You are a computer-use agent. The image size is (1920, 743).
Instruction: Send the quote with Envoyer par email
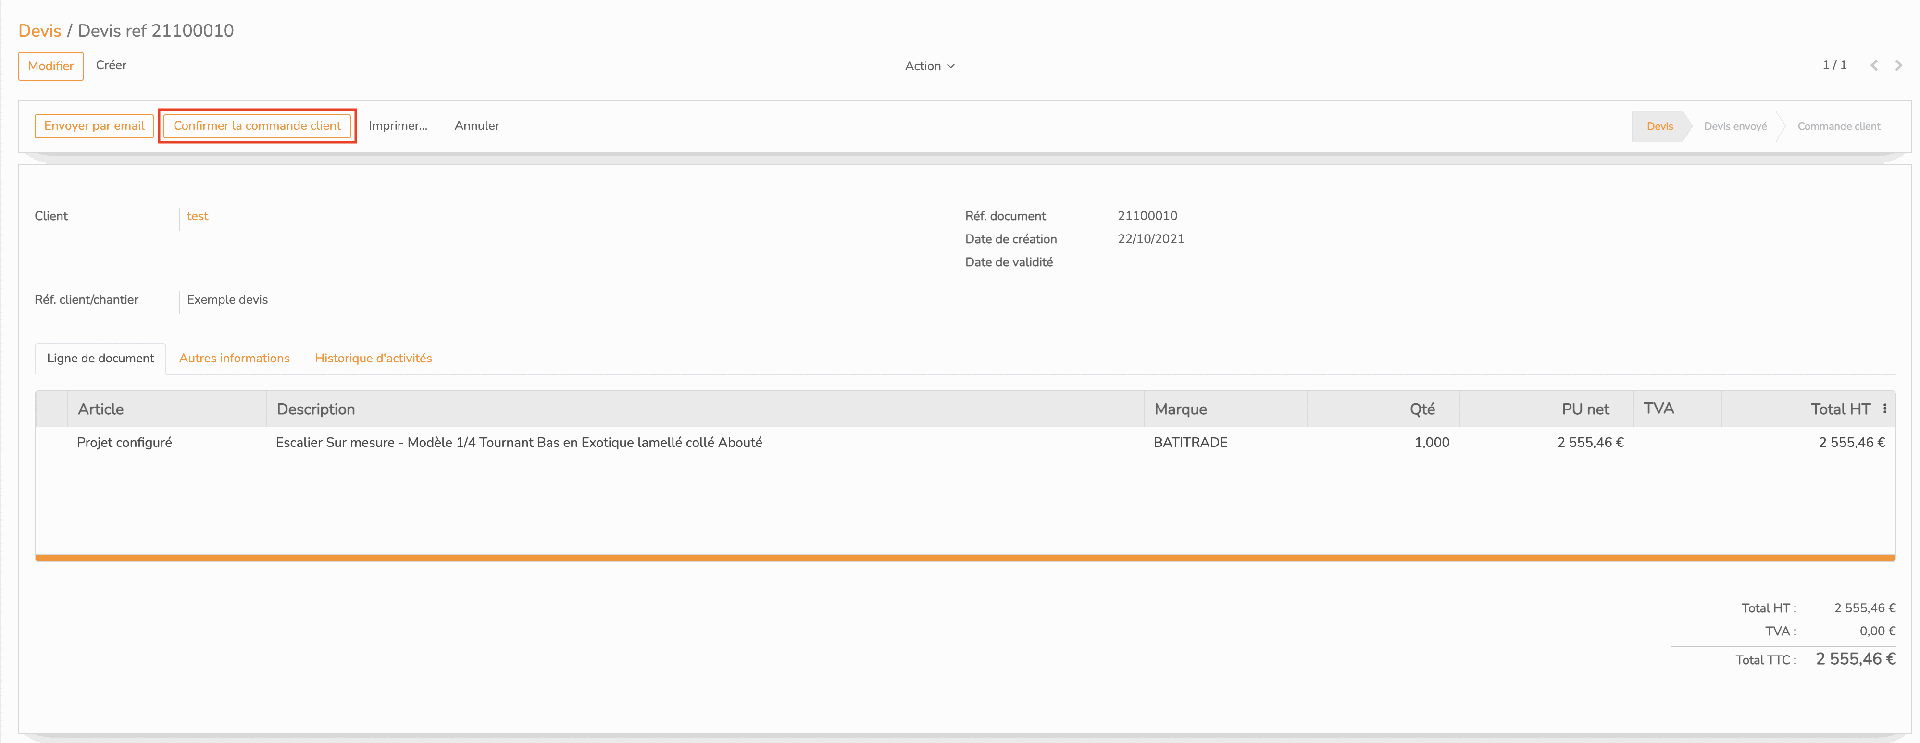coord(94,126)
